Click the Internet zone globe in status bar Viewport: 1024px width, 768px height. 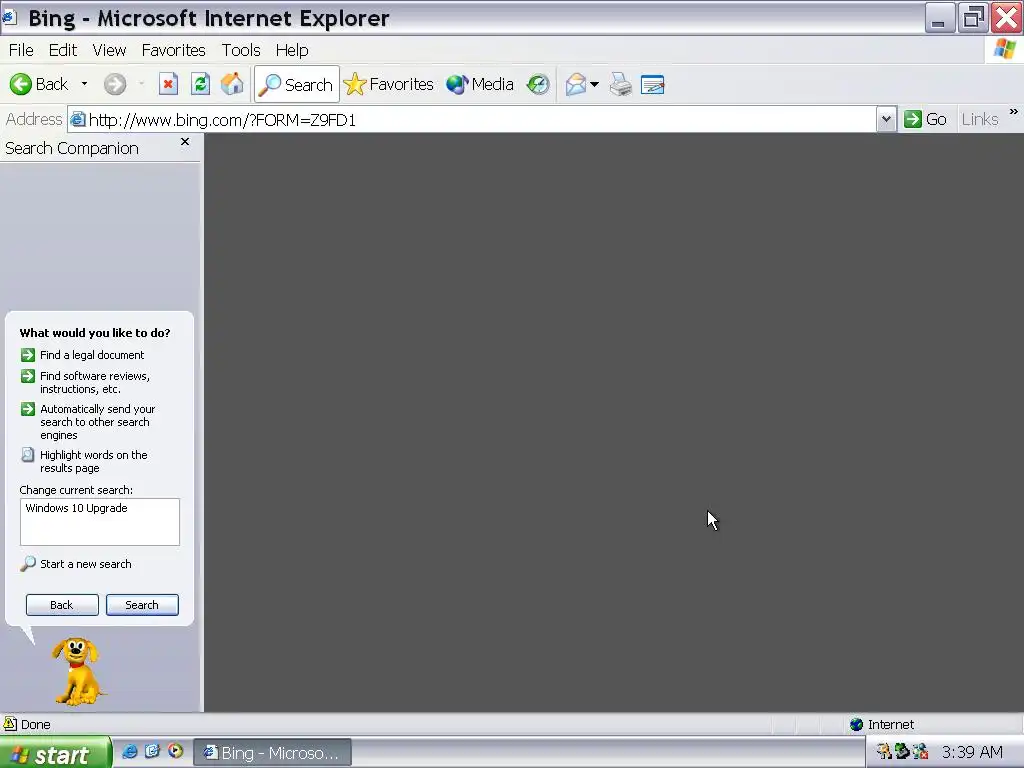point(856,724)
